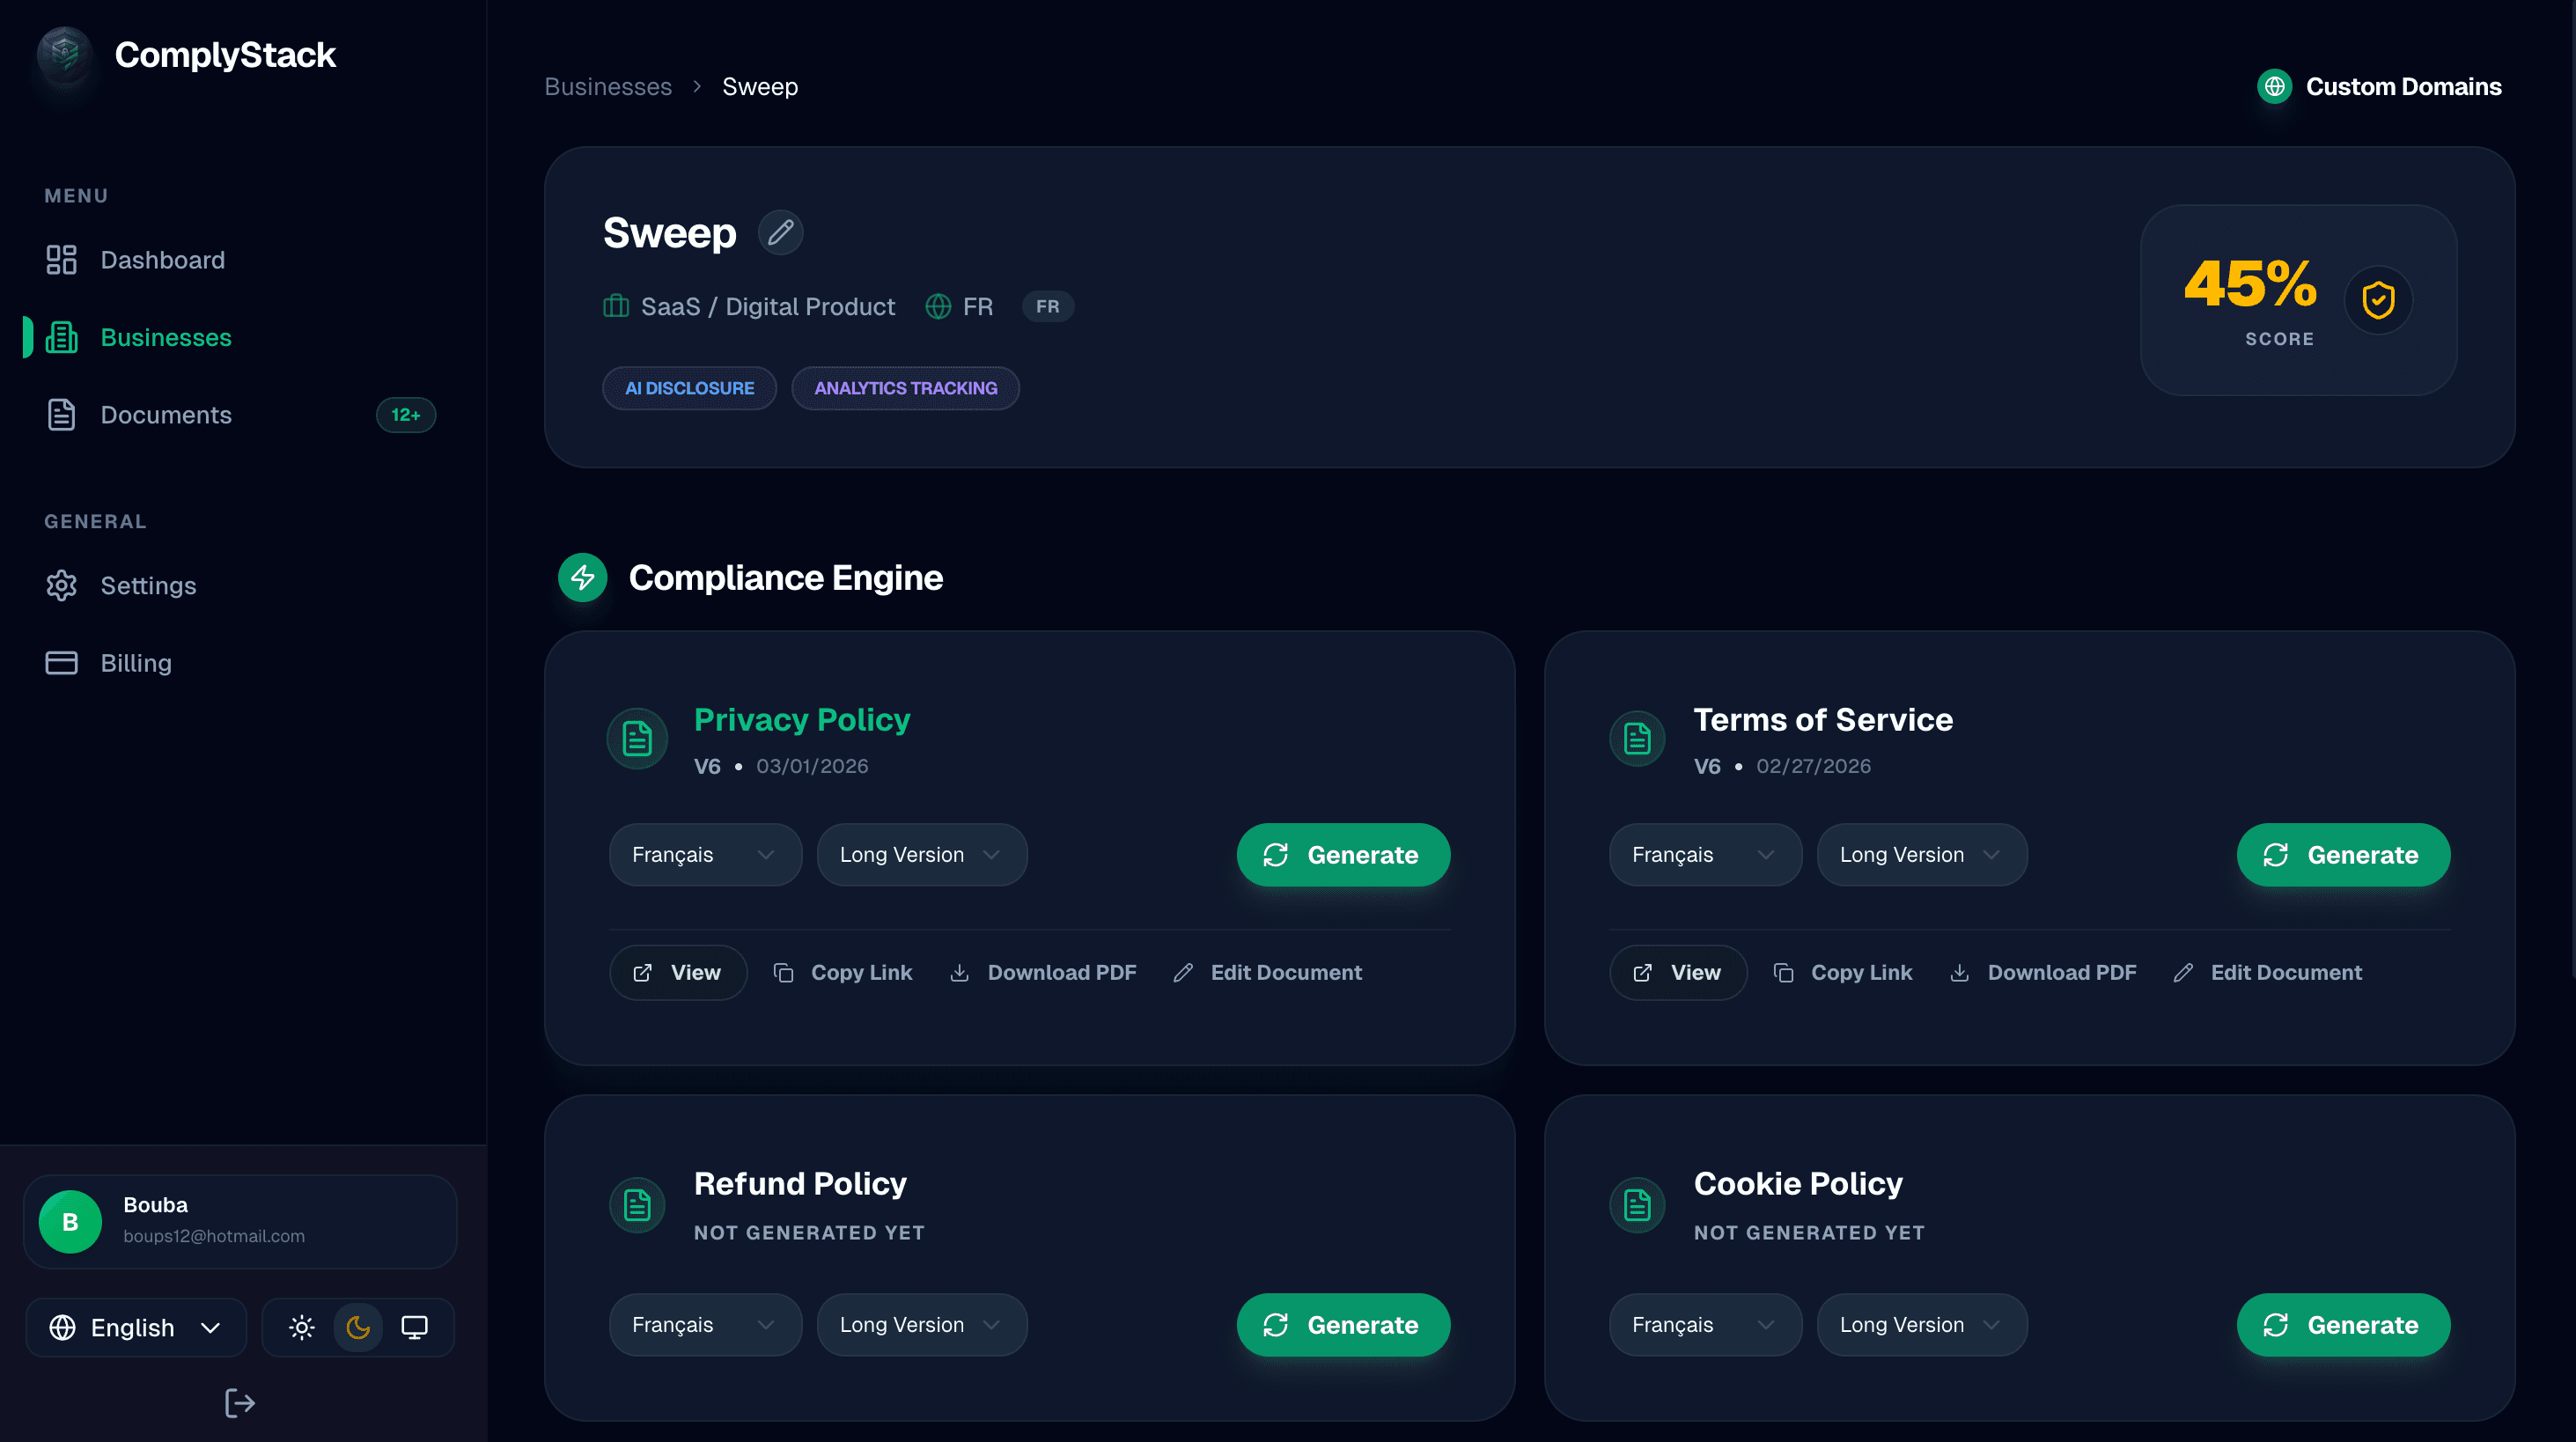Copy Link for the Privacy Policy
Image resolution: width=2576 pixels, height=1442 pixels.
pos(845,971)
